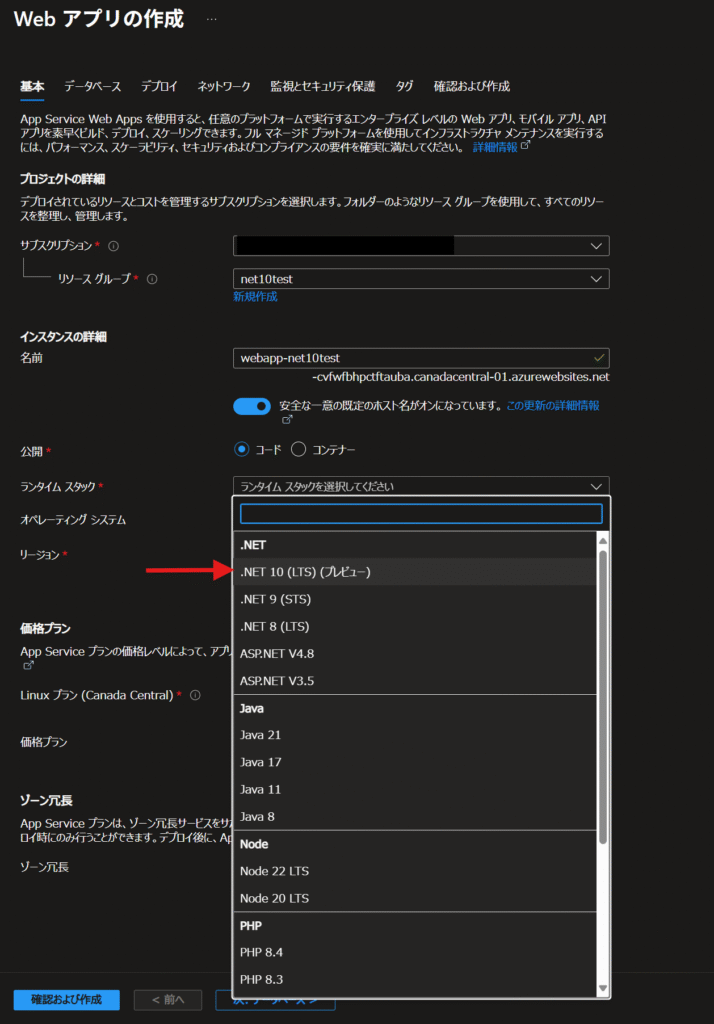This screenshot has height=1024, width=714.
Task: Open external link icon after 詳細情報
Action: (x=525, y=146)
